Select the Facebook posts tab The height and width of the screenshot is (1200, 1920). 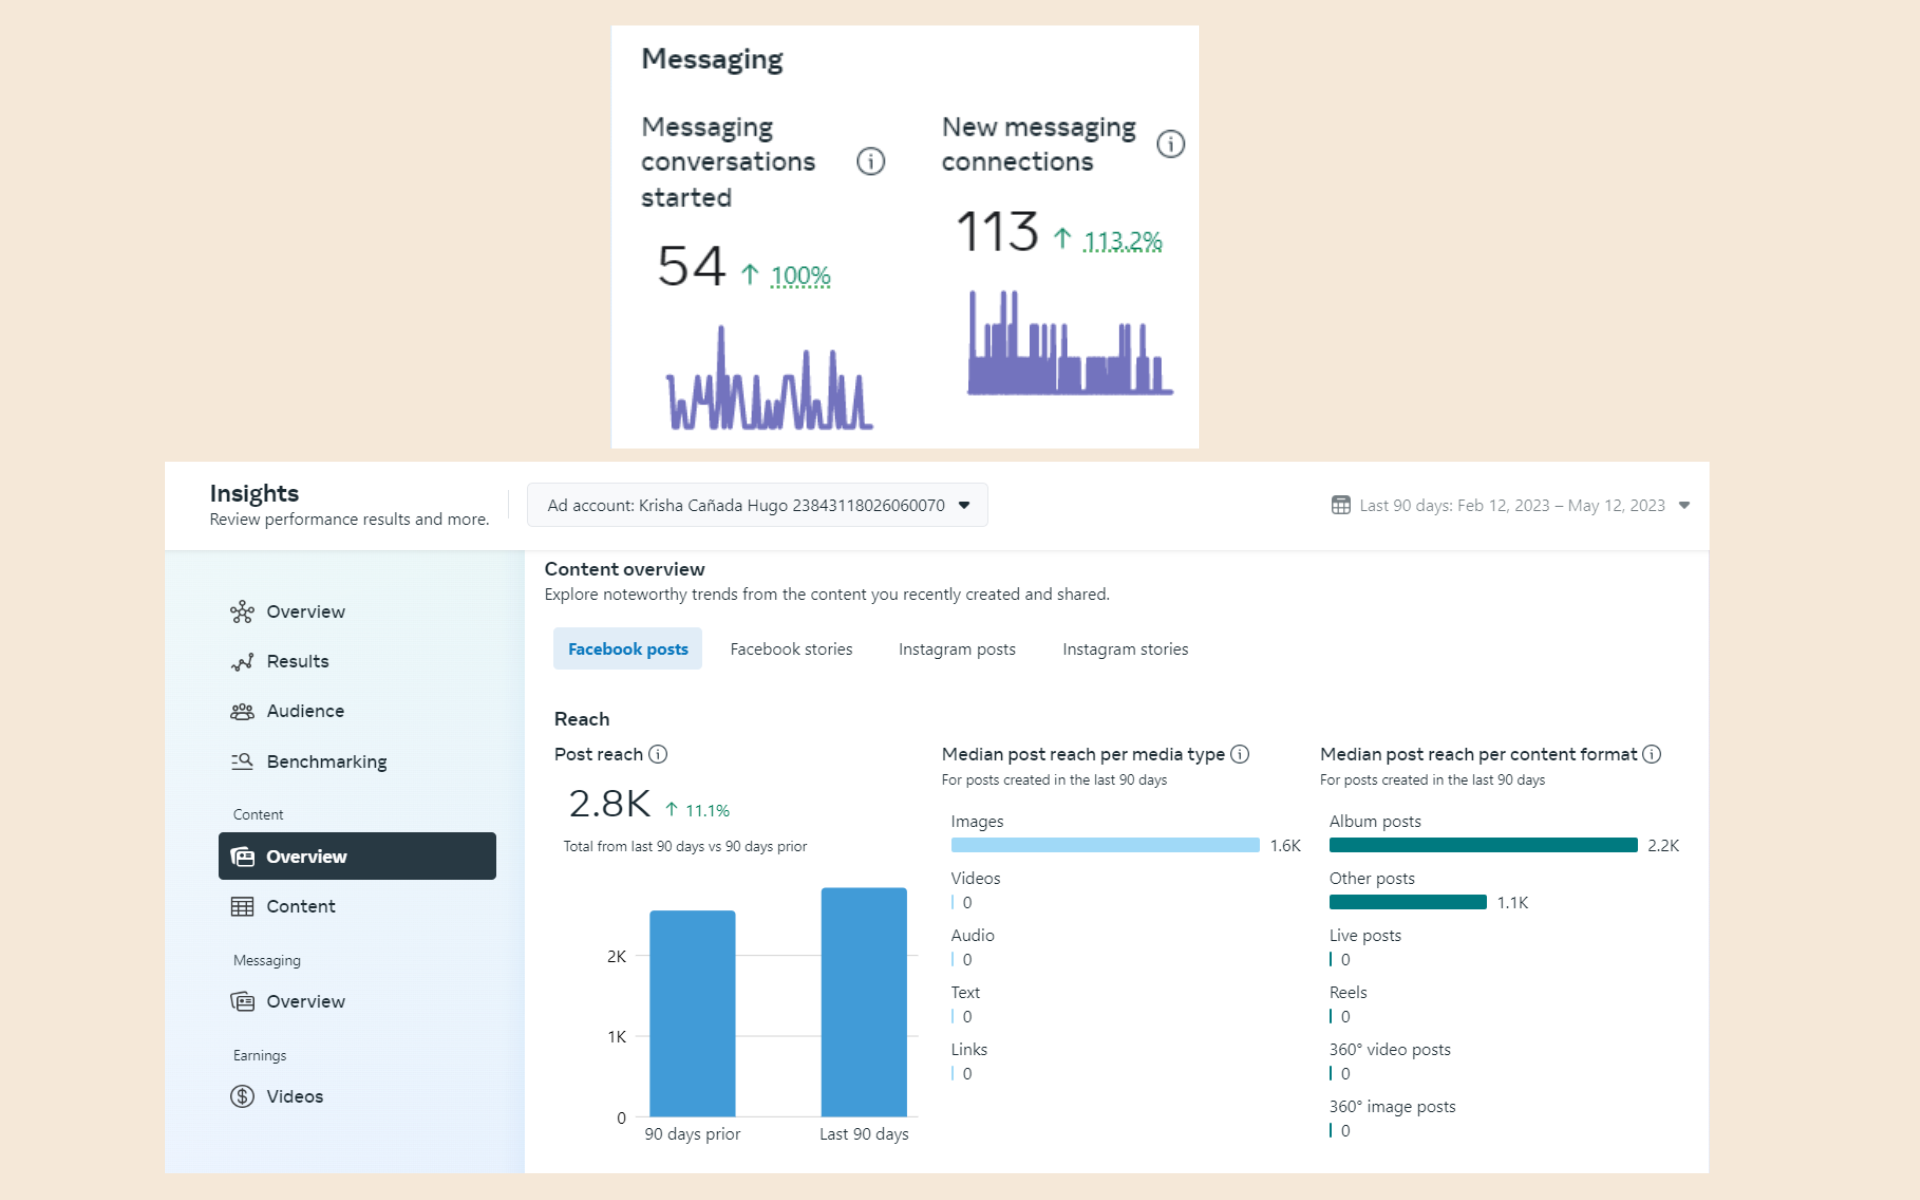628,649
